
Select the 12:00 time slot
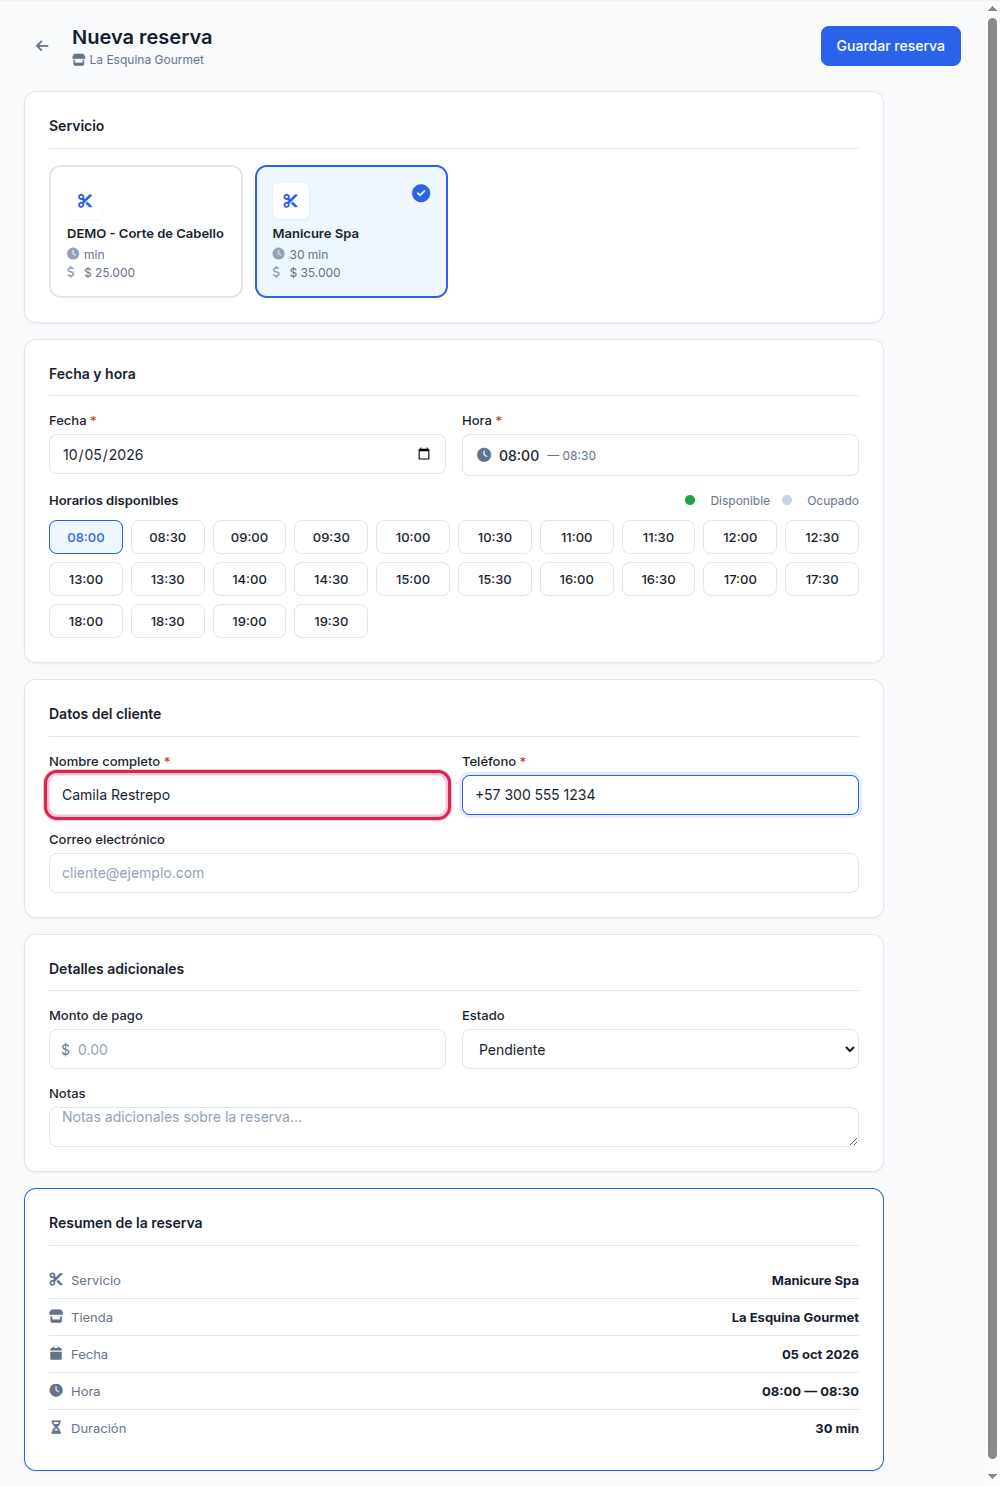click(x=740, y=537)
